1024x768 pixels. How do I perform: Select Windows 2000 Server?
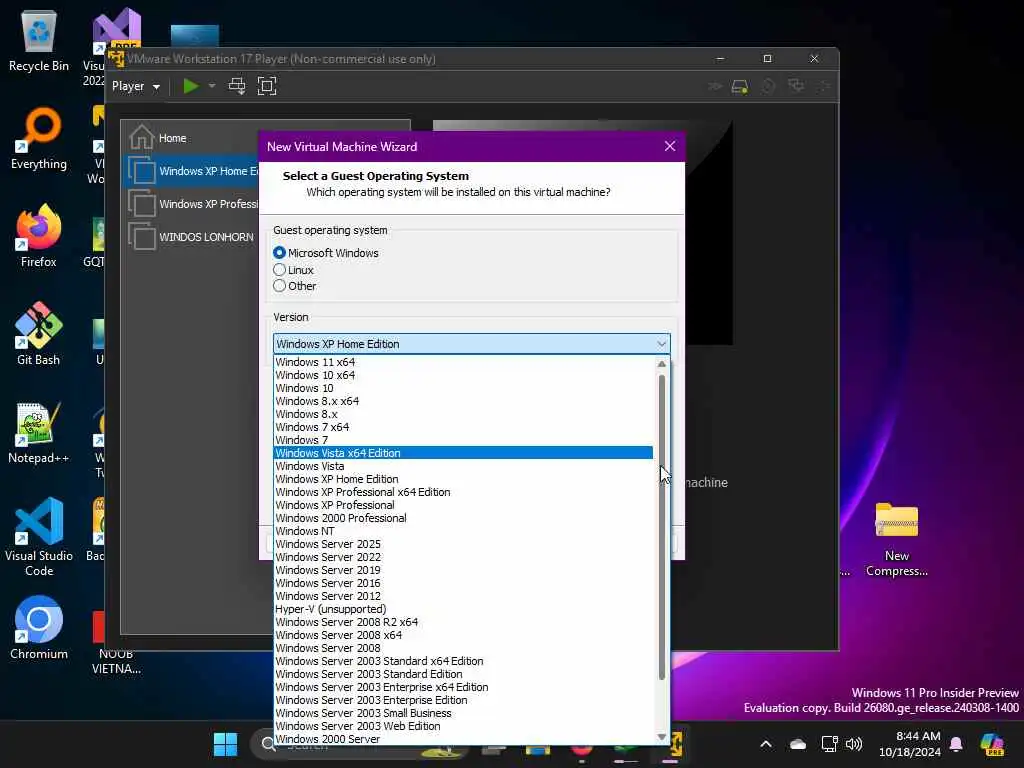463,739
